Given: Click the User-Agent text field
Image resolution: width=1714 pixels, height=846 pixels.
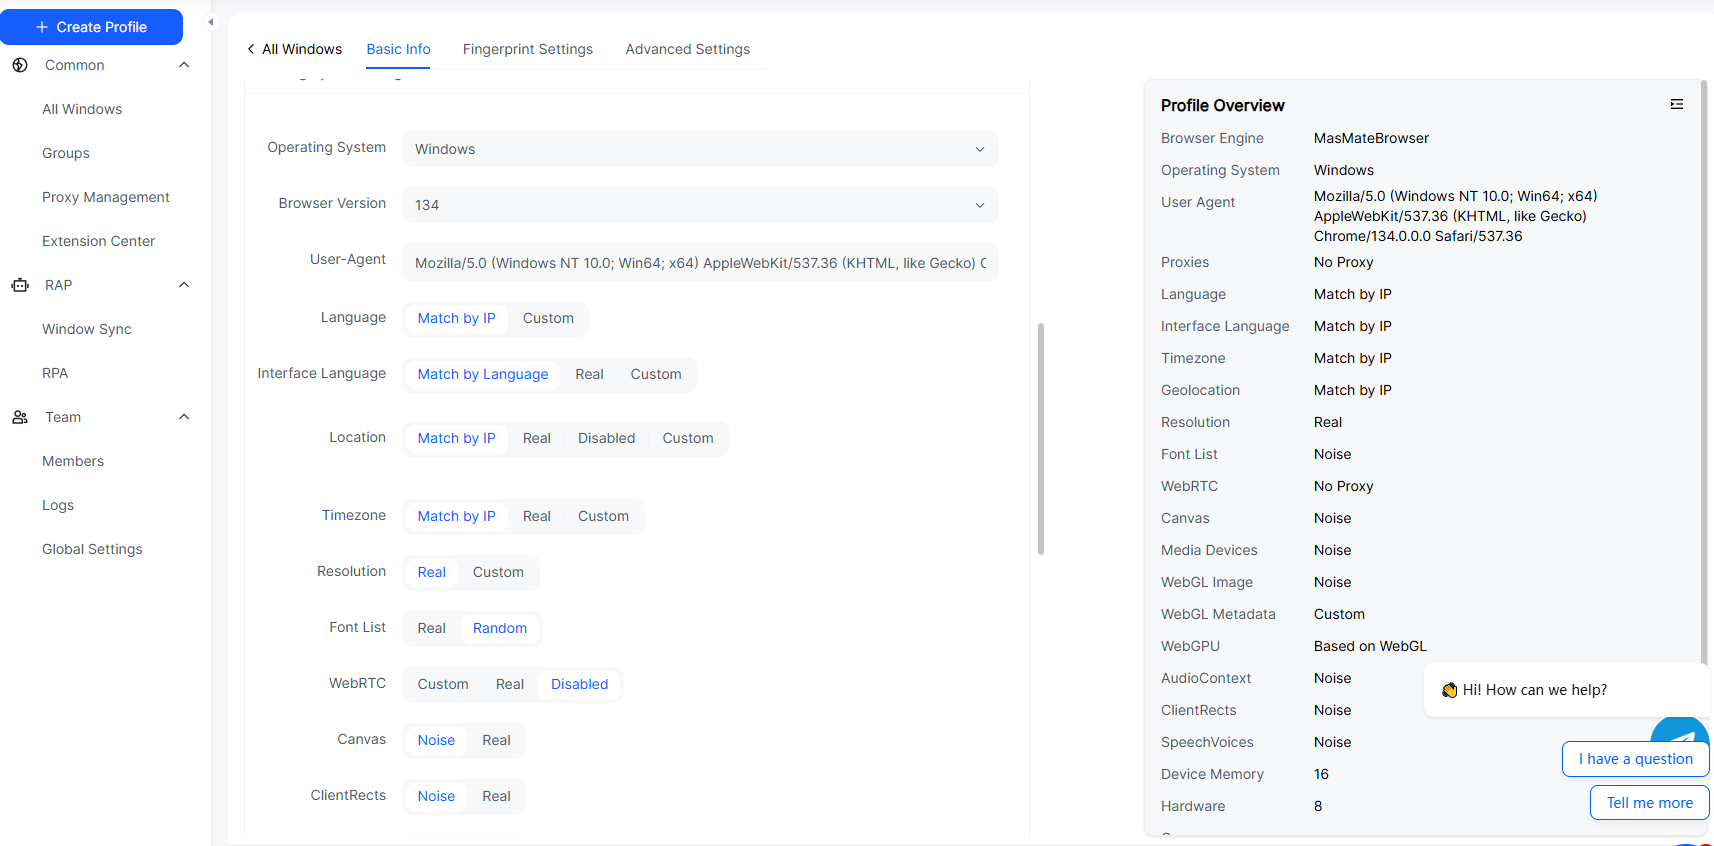Looking at the screenshot, I should [x=700, y=263].
